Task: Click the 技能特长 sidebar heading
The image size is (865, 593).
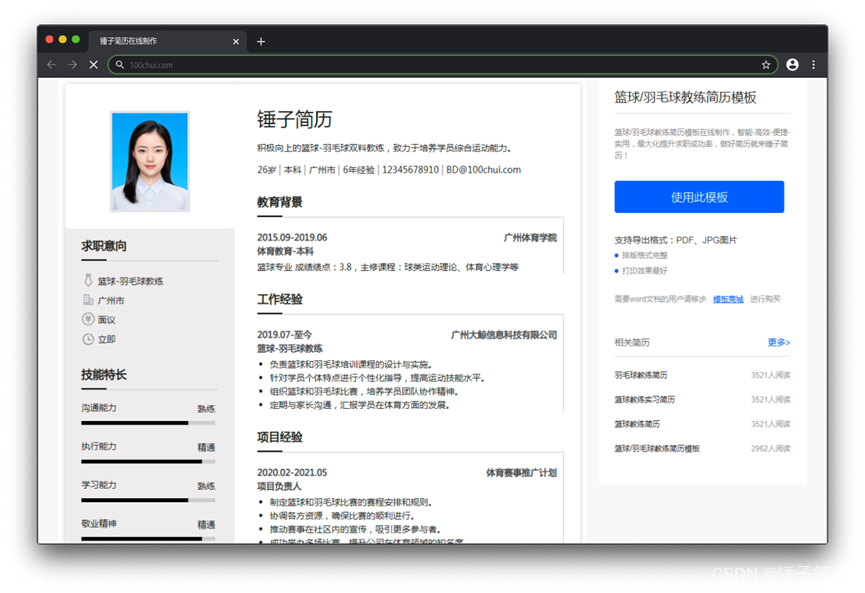Action: 104,375
